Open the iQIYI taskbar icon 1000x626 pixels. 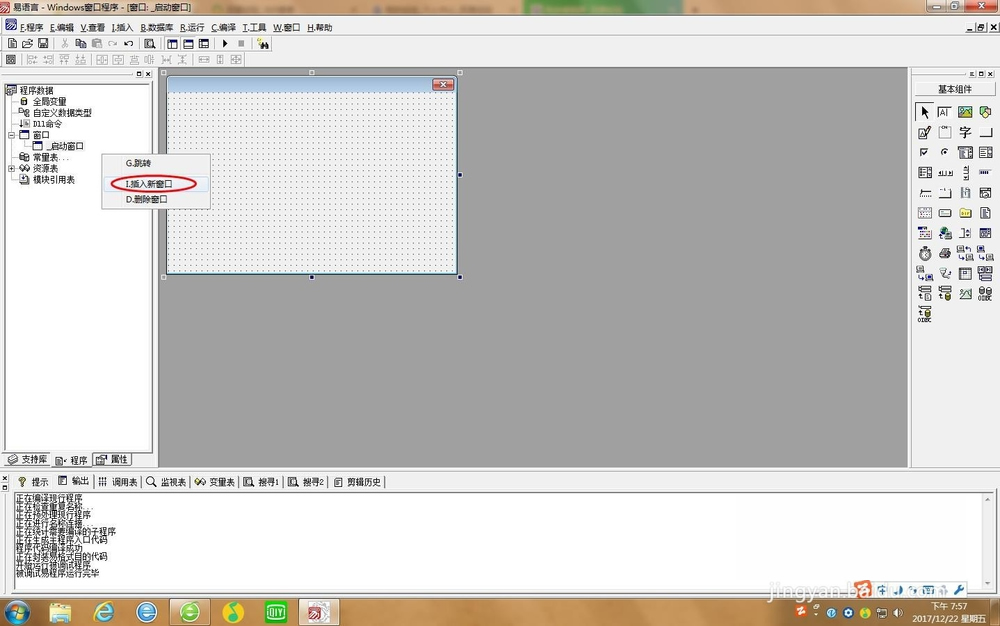pos(276,613)
